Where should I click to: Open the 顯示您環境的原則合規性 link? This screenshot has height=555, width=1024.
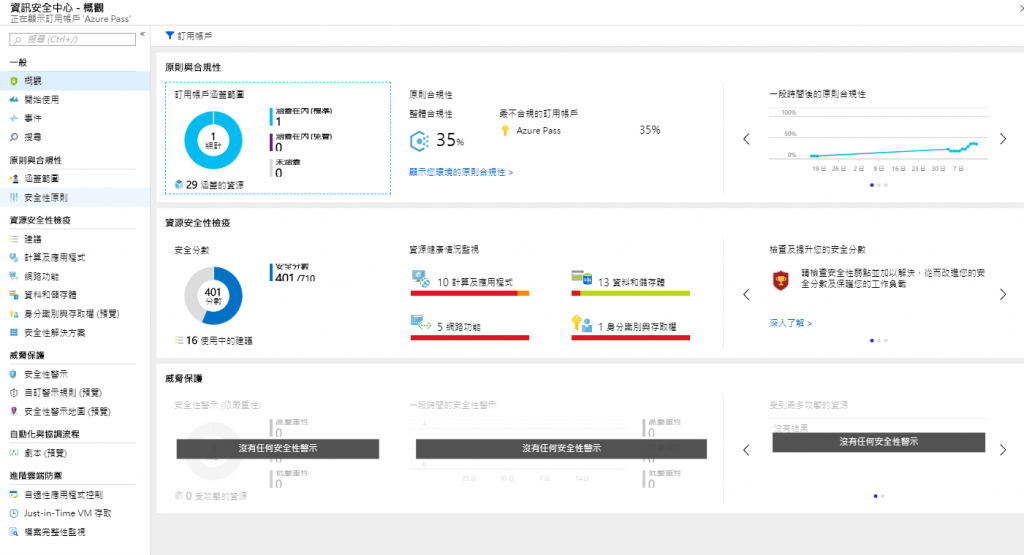tap(461, 172)
